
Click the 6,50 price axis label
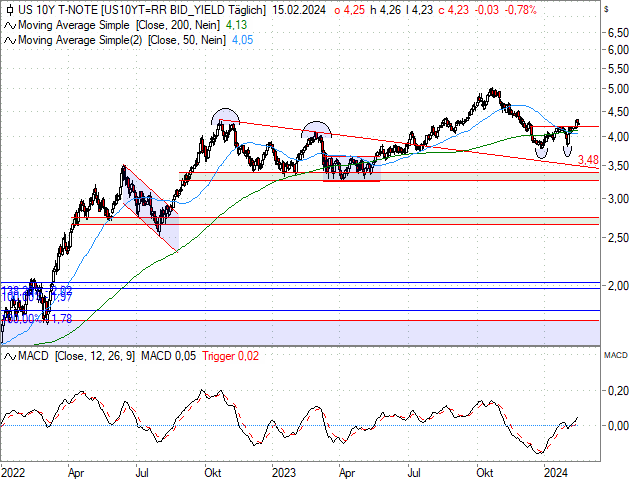618,33
